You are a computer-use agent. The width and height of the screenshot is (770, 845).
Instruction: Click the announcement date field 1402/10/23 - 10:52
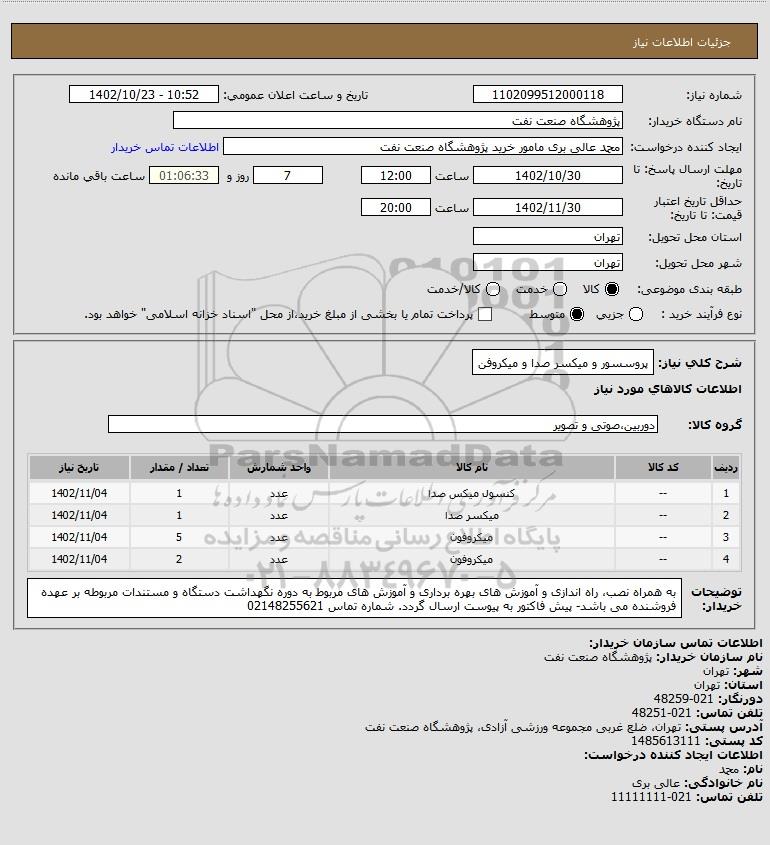click(x=144, y=94)
